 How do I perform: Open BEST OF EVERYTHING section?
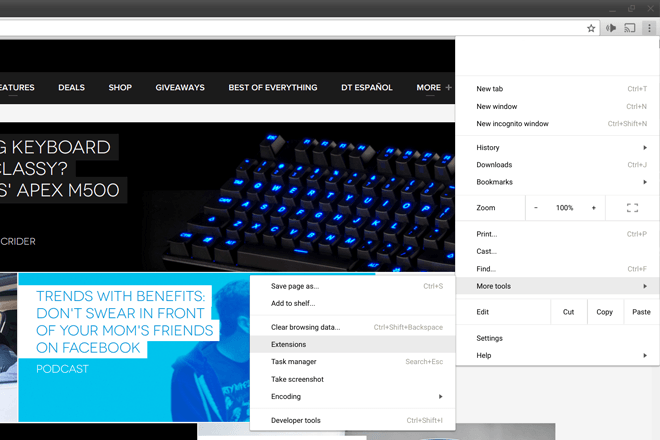coord(273,88)
